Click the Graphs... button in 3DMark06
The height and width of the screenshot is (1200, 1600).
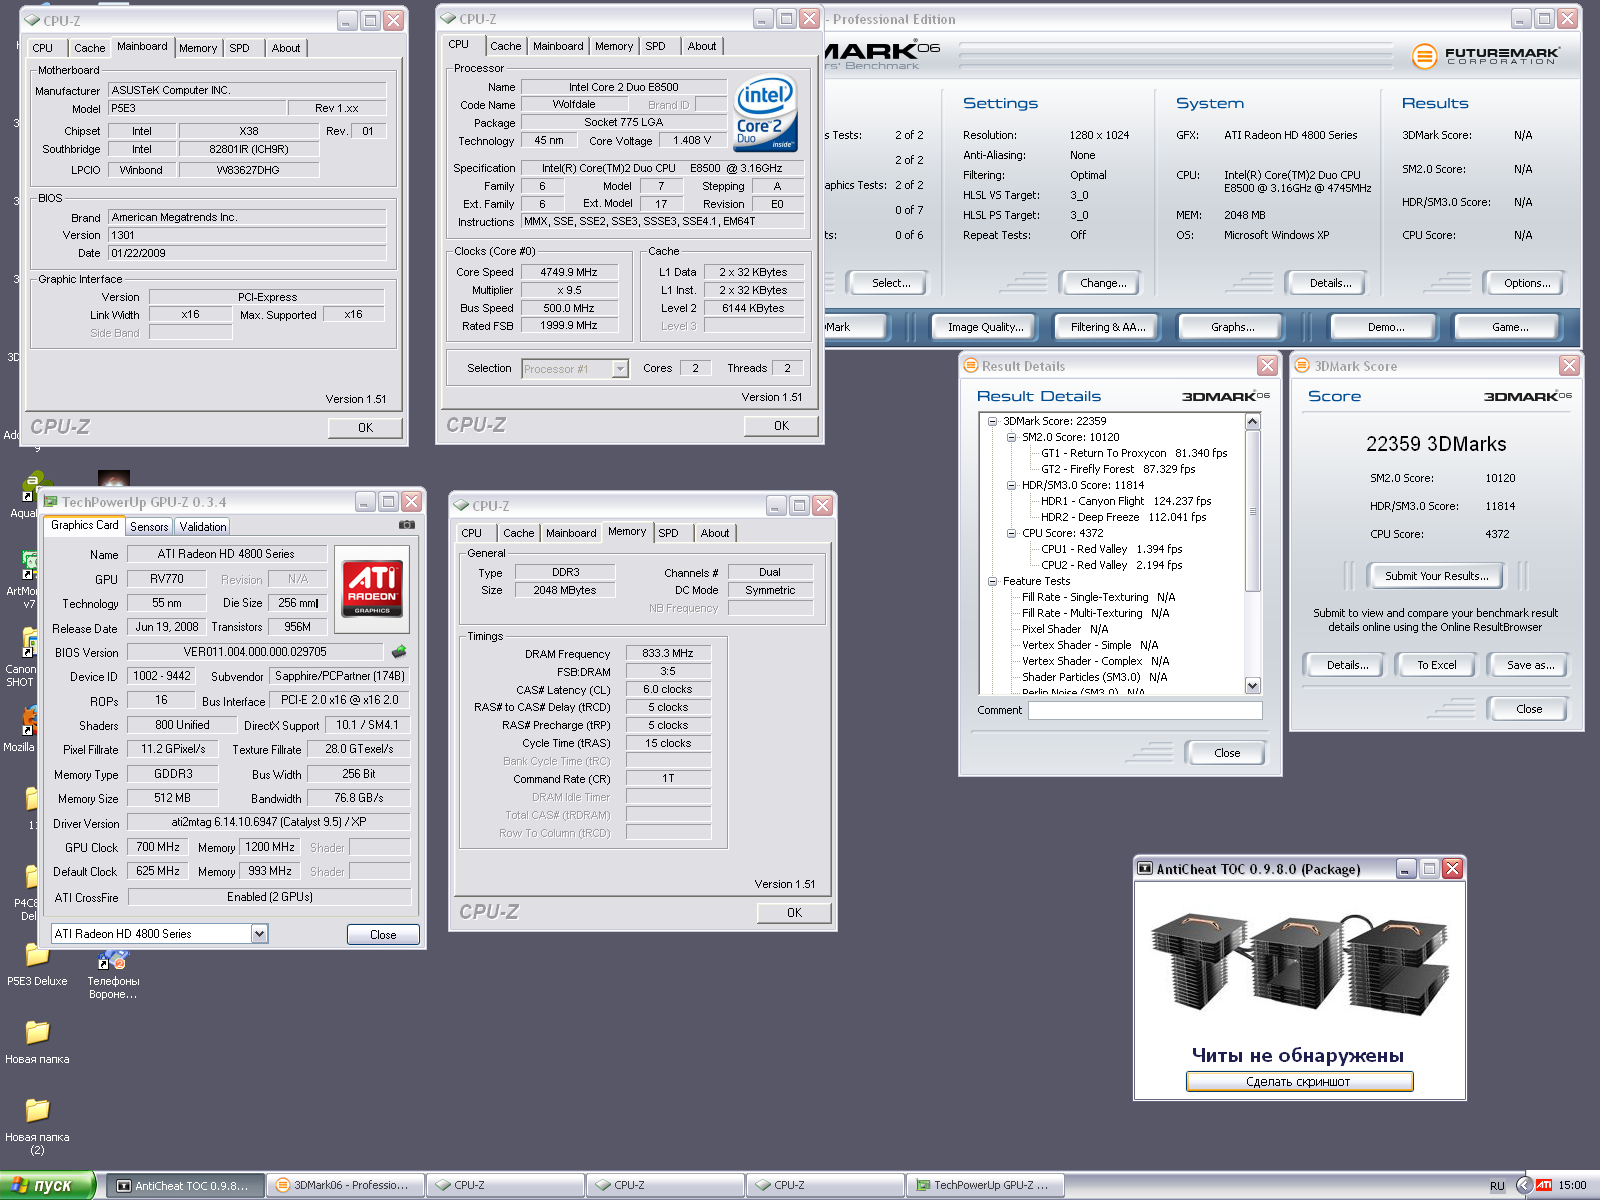(x=1232, y=327)
